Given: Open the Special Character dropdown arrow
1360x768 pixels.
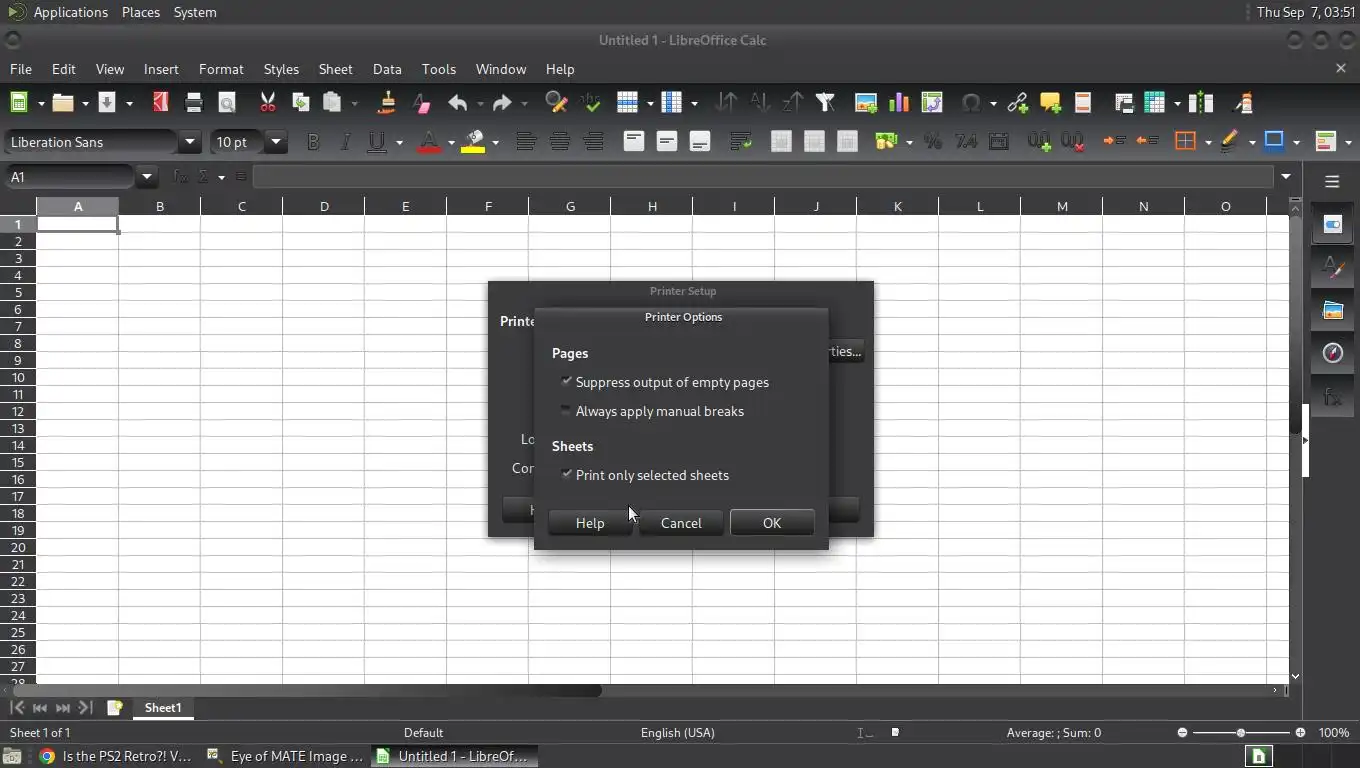Looking at the screenshot, I should tap(993, 102).
